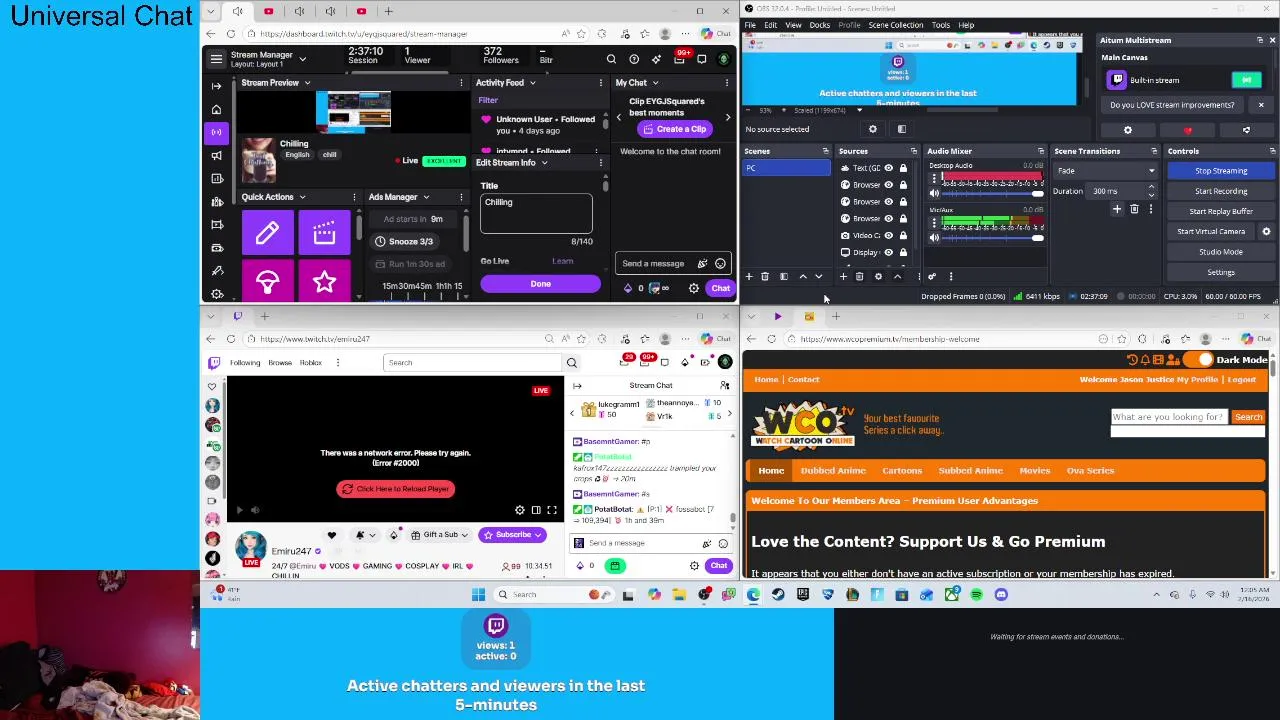Click the Done button in Edit Stream Info

point(540,284)
